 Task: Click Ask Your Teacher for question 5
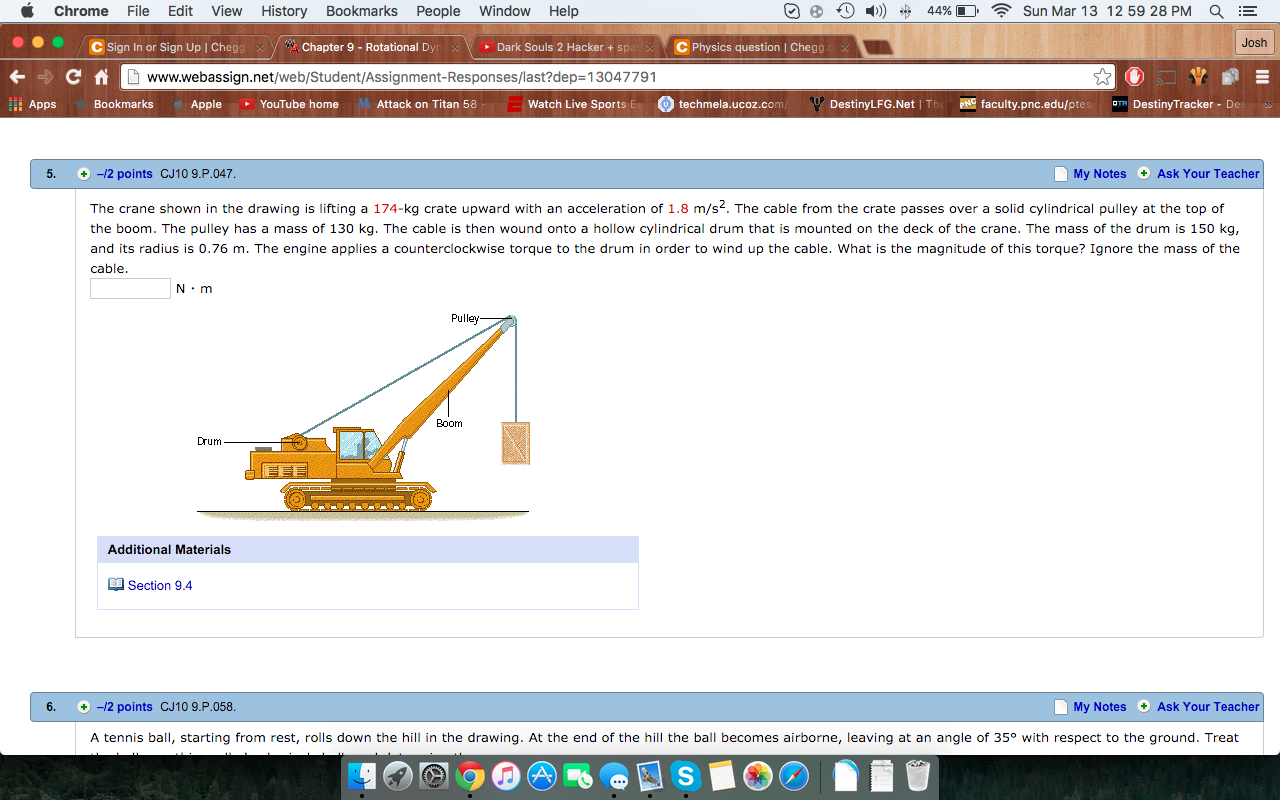click(x=1207, y=173)
